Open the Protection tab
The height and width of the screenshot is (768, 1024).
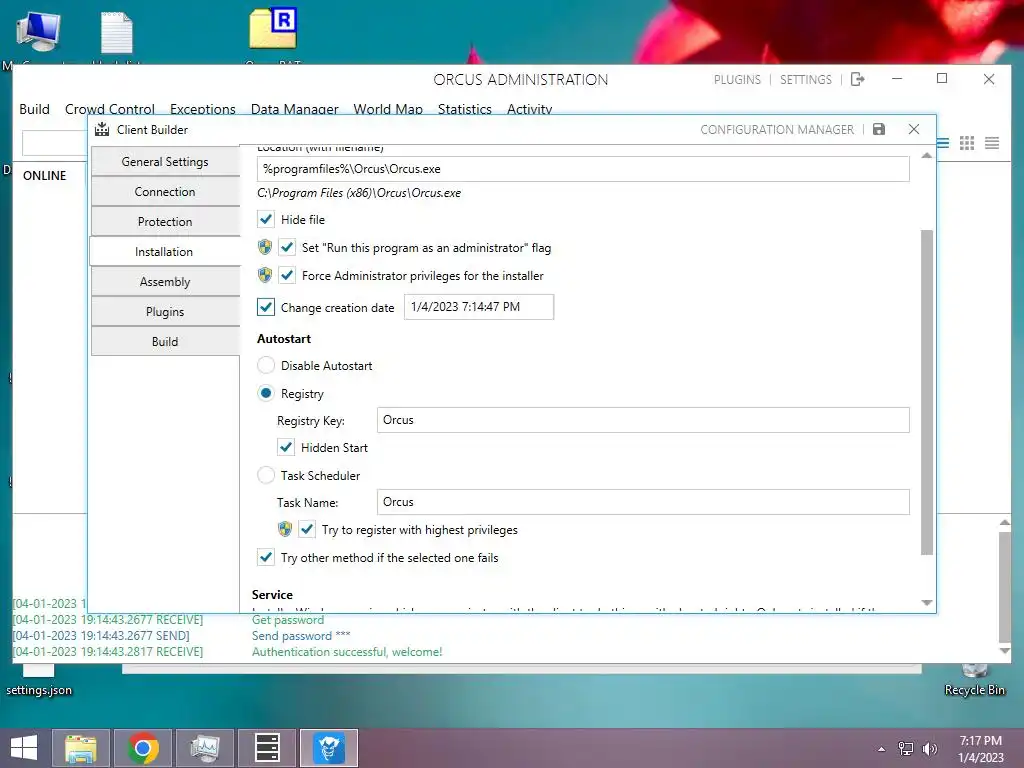click(x=165, y=221)
